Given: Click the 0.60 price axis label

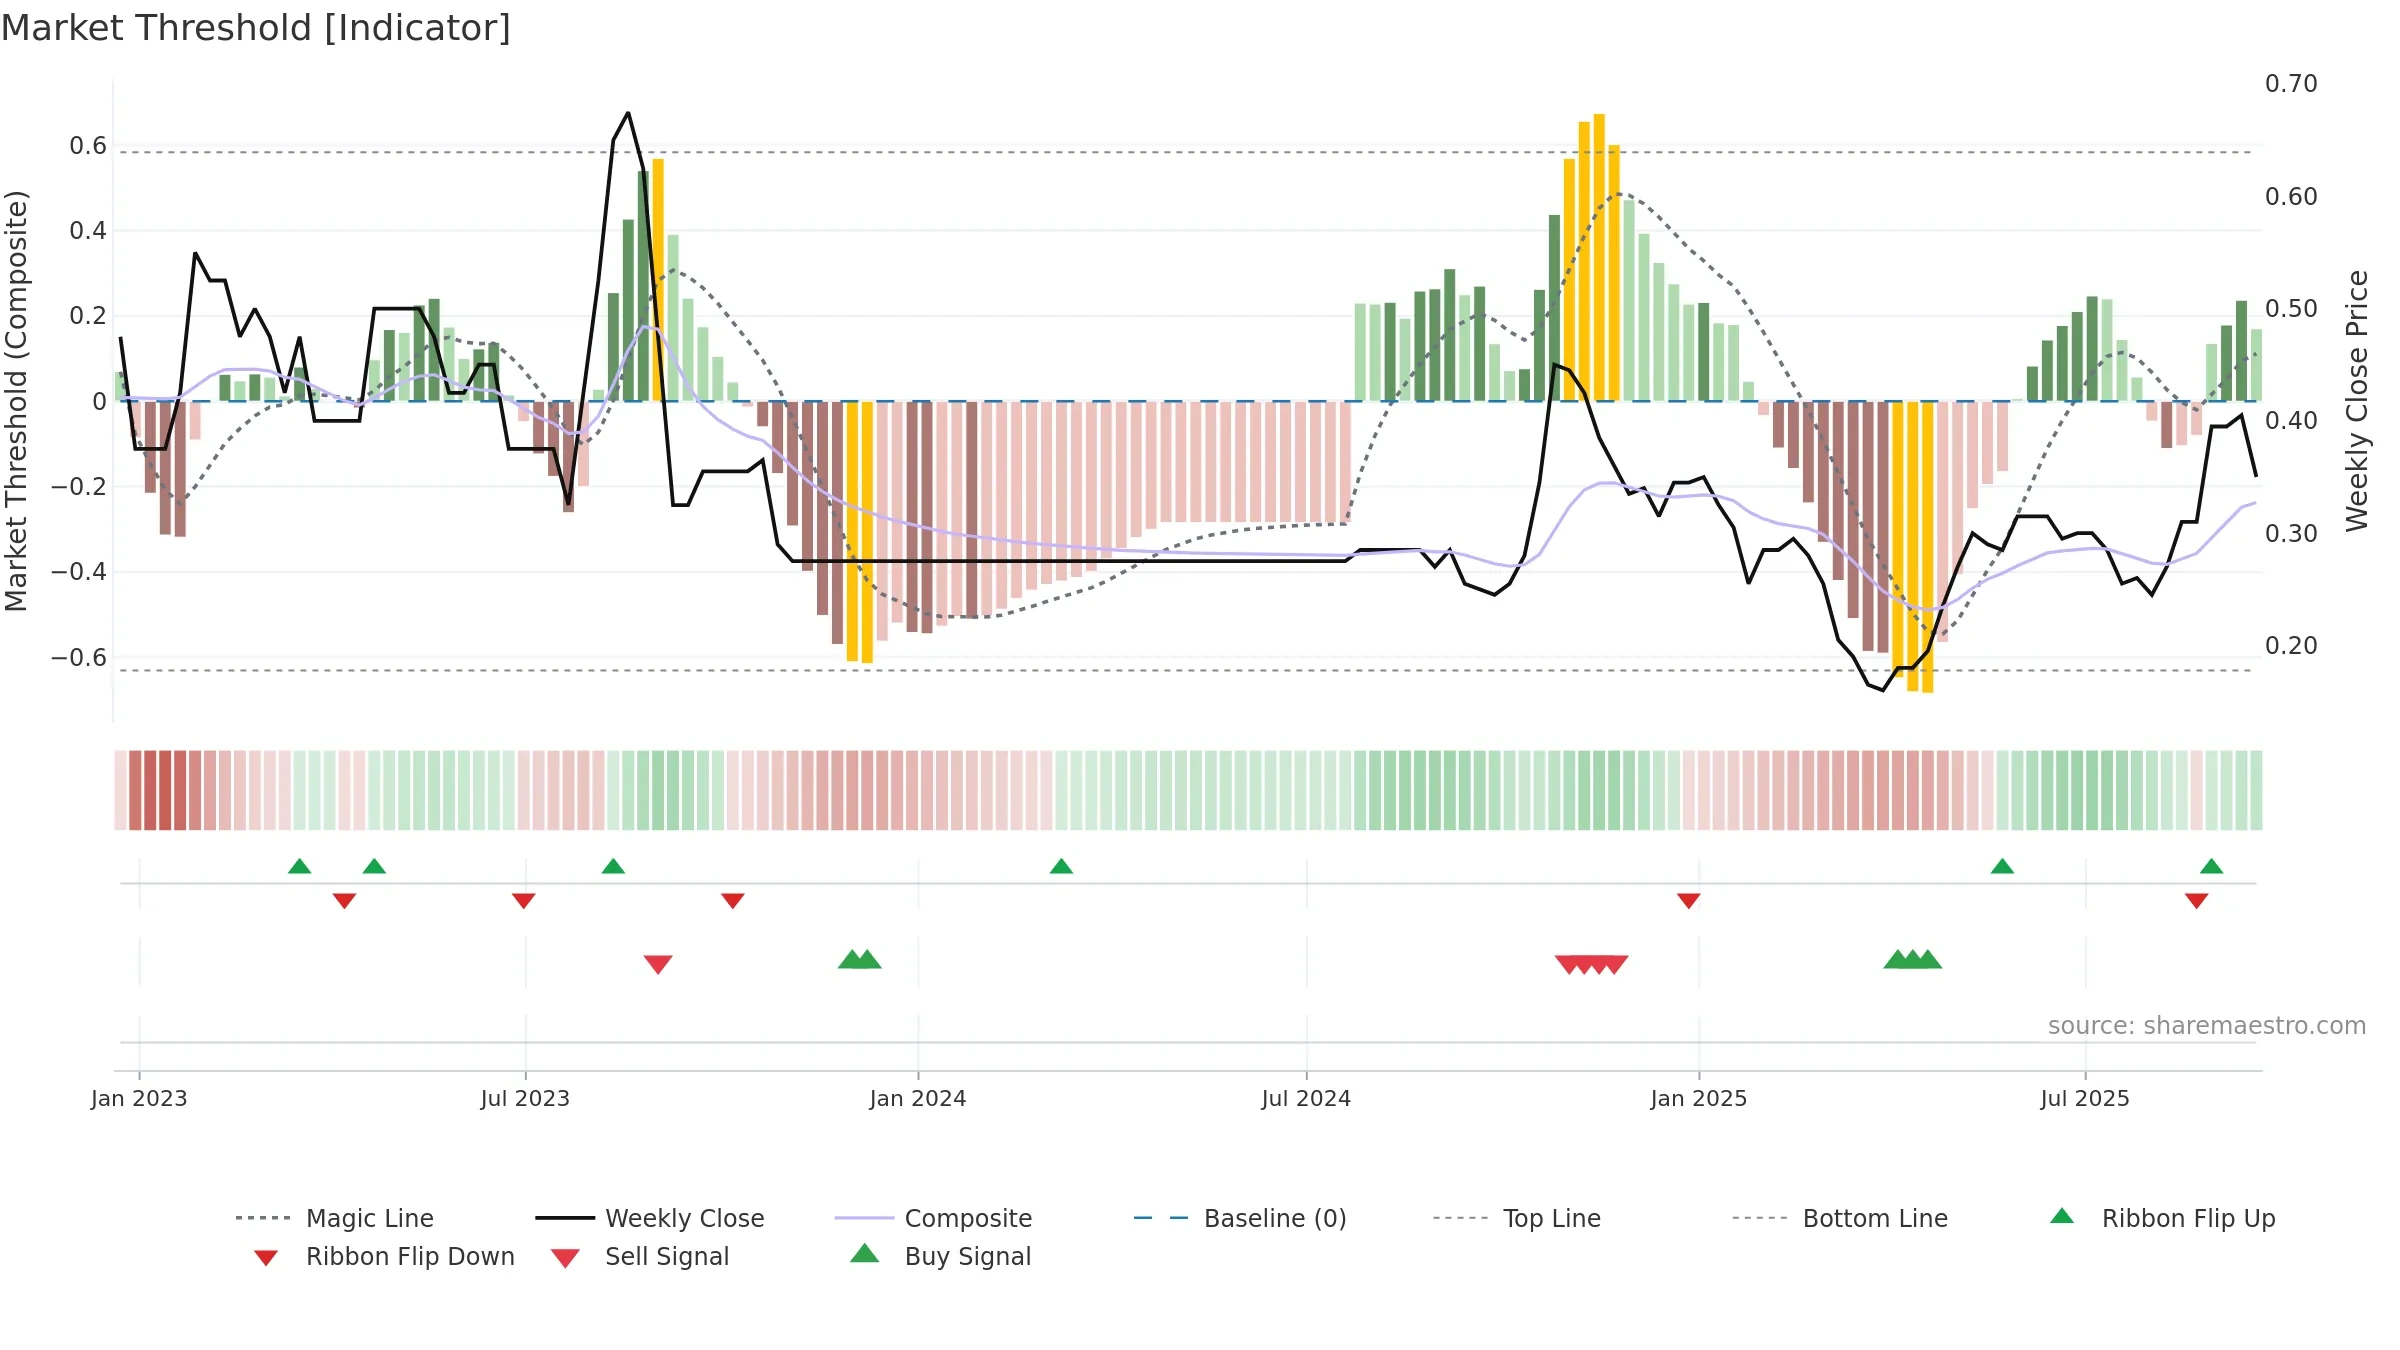Looking at the screenshot, I should pos(2291,197).
